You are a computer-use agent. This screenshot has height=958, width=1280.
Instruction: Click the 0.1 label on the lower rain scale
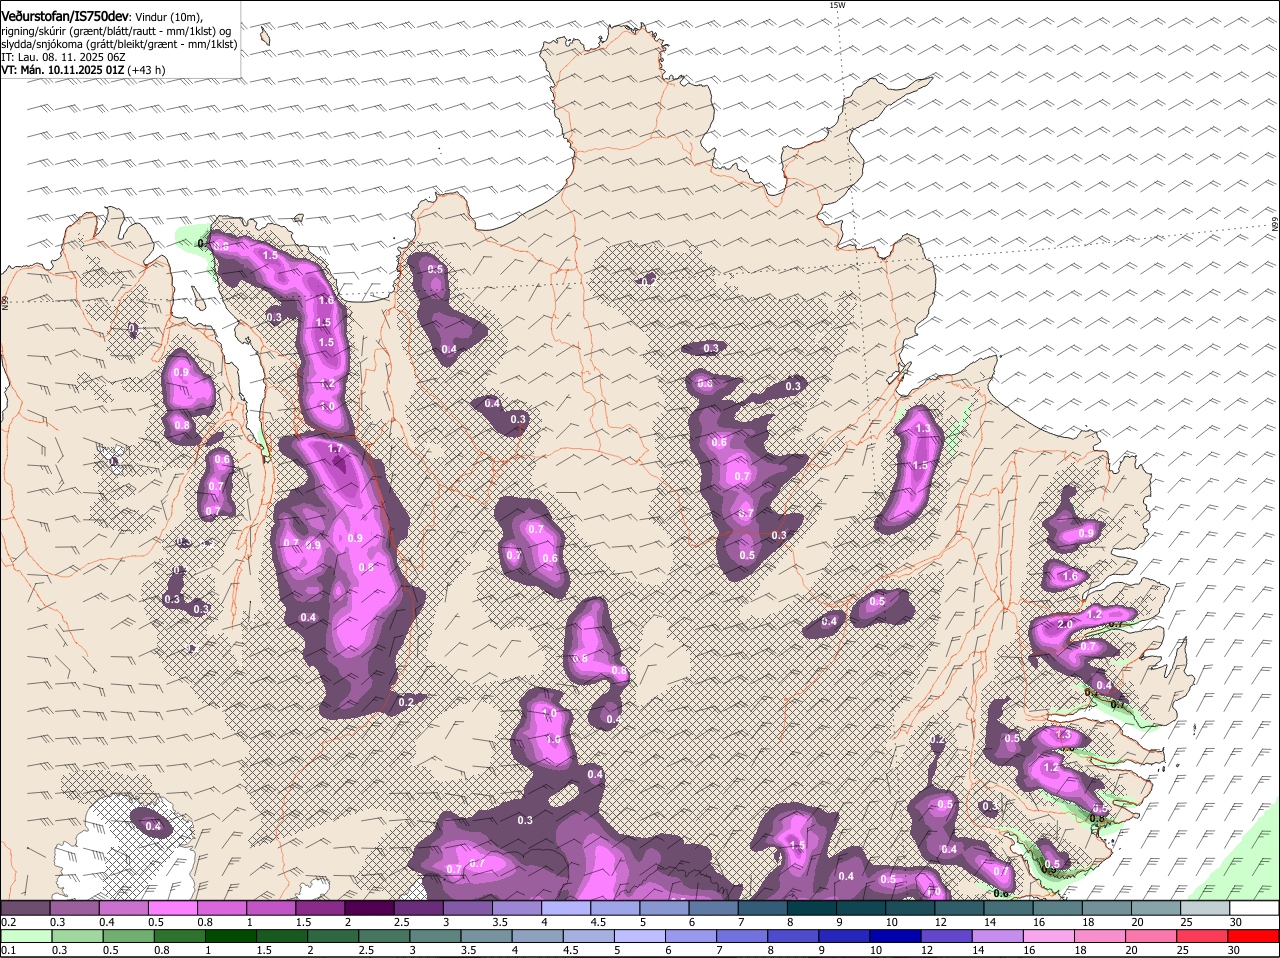8,951
